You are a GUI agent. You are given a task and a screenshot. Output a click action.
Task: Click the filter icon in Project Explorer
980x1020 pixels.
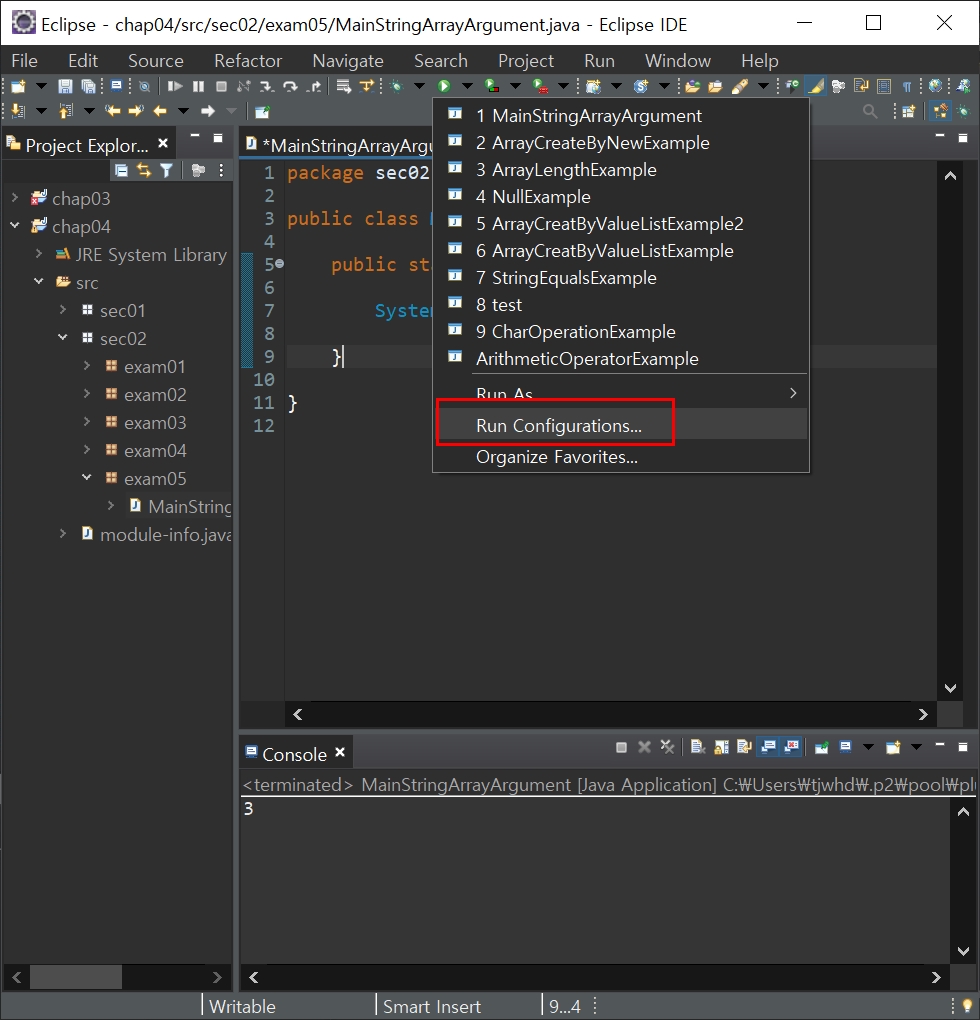tap(167, 170)
